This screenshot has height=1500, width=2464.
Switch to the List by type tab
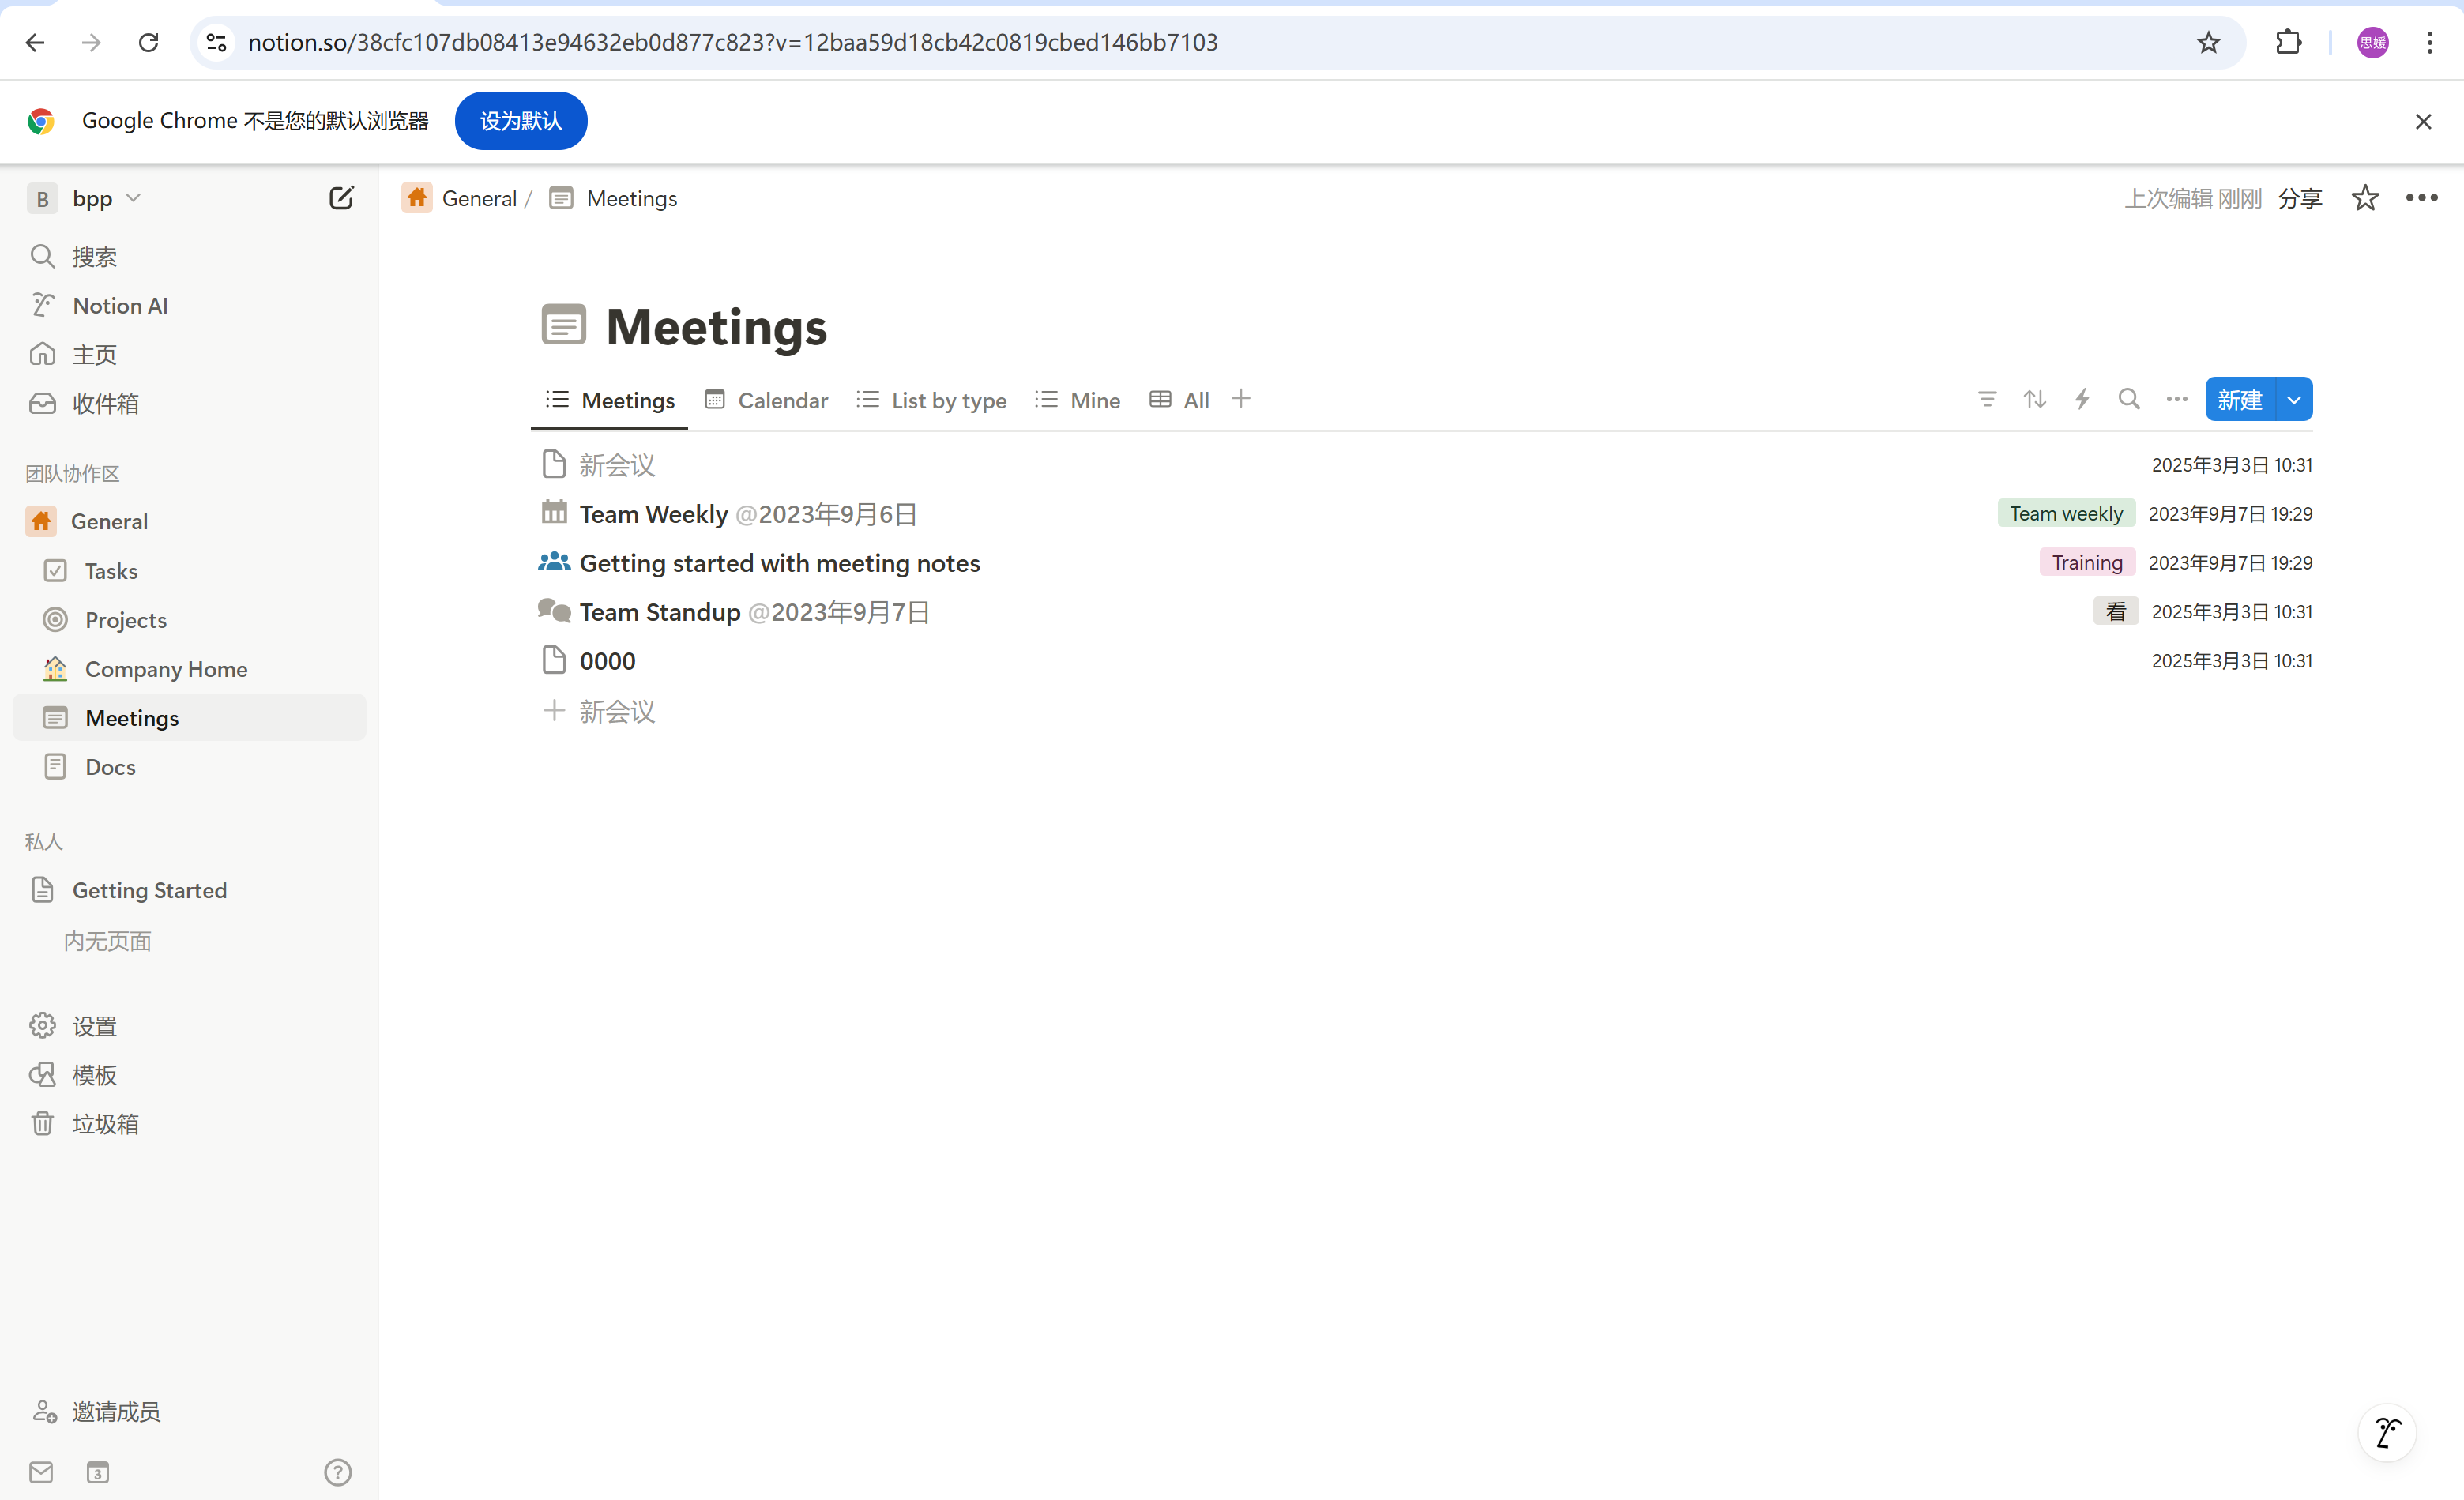click(x=932, y=400)
